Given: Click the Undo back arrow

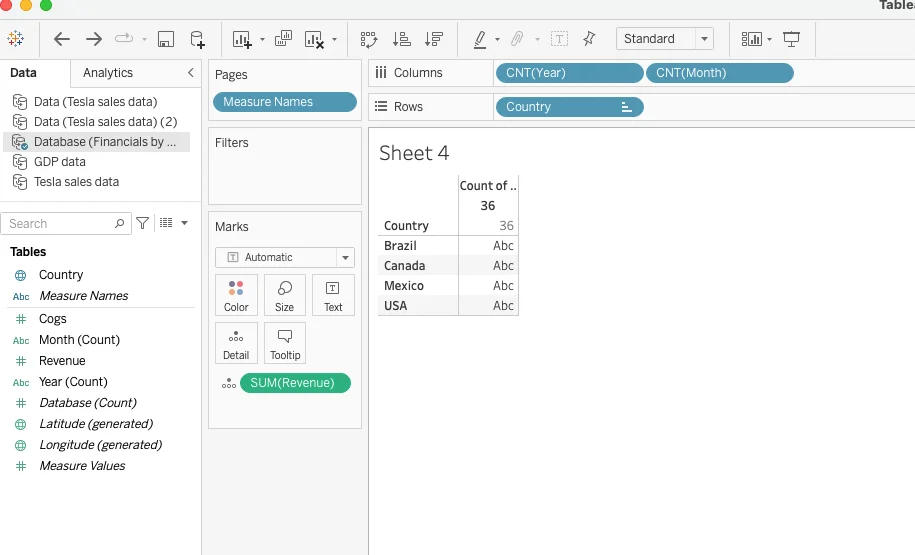Looking at the screenshot, I should (62, 39).
